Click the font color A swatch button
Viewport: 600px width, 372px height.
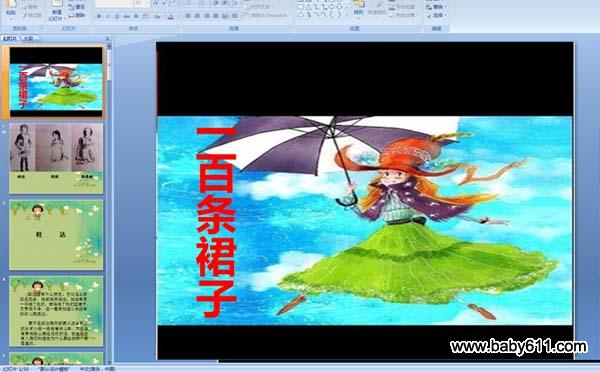tap(171, 16)
